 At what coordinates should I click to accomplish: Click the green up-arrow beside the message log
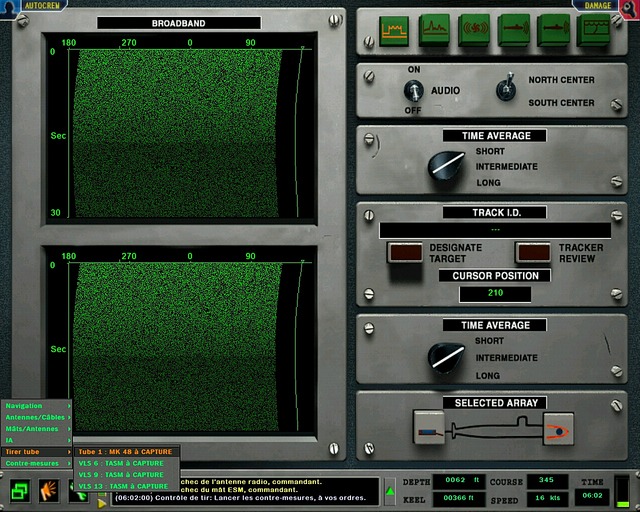(x=390, y=491)
